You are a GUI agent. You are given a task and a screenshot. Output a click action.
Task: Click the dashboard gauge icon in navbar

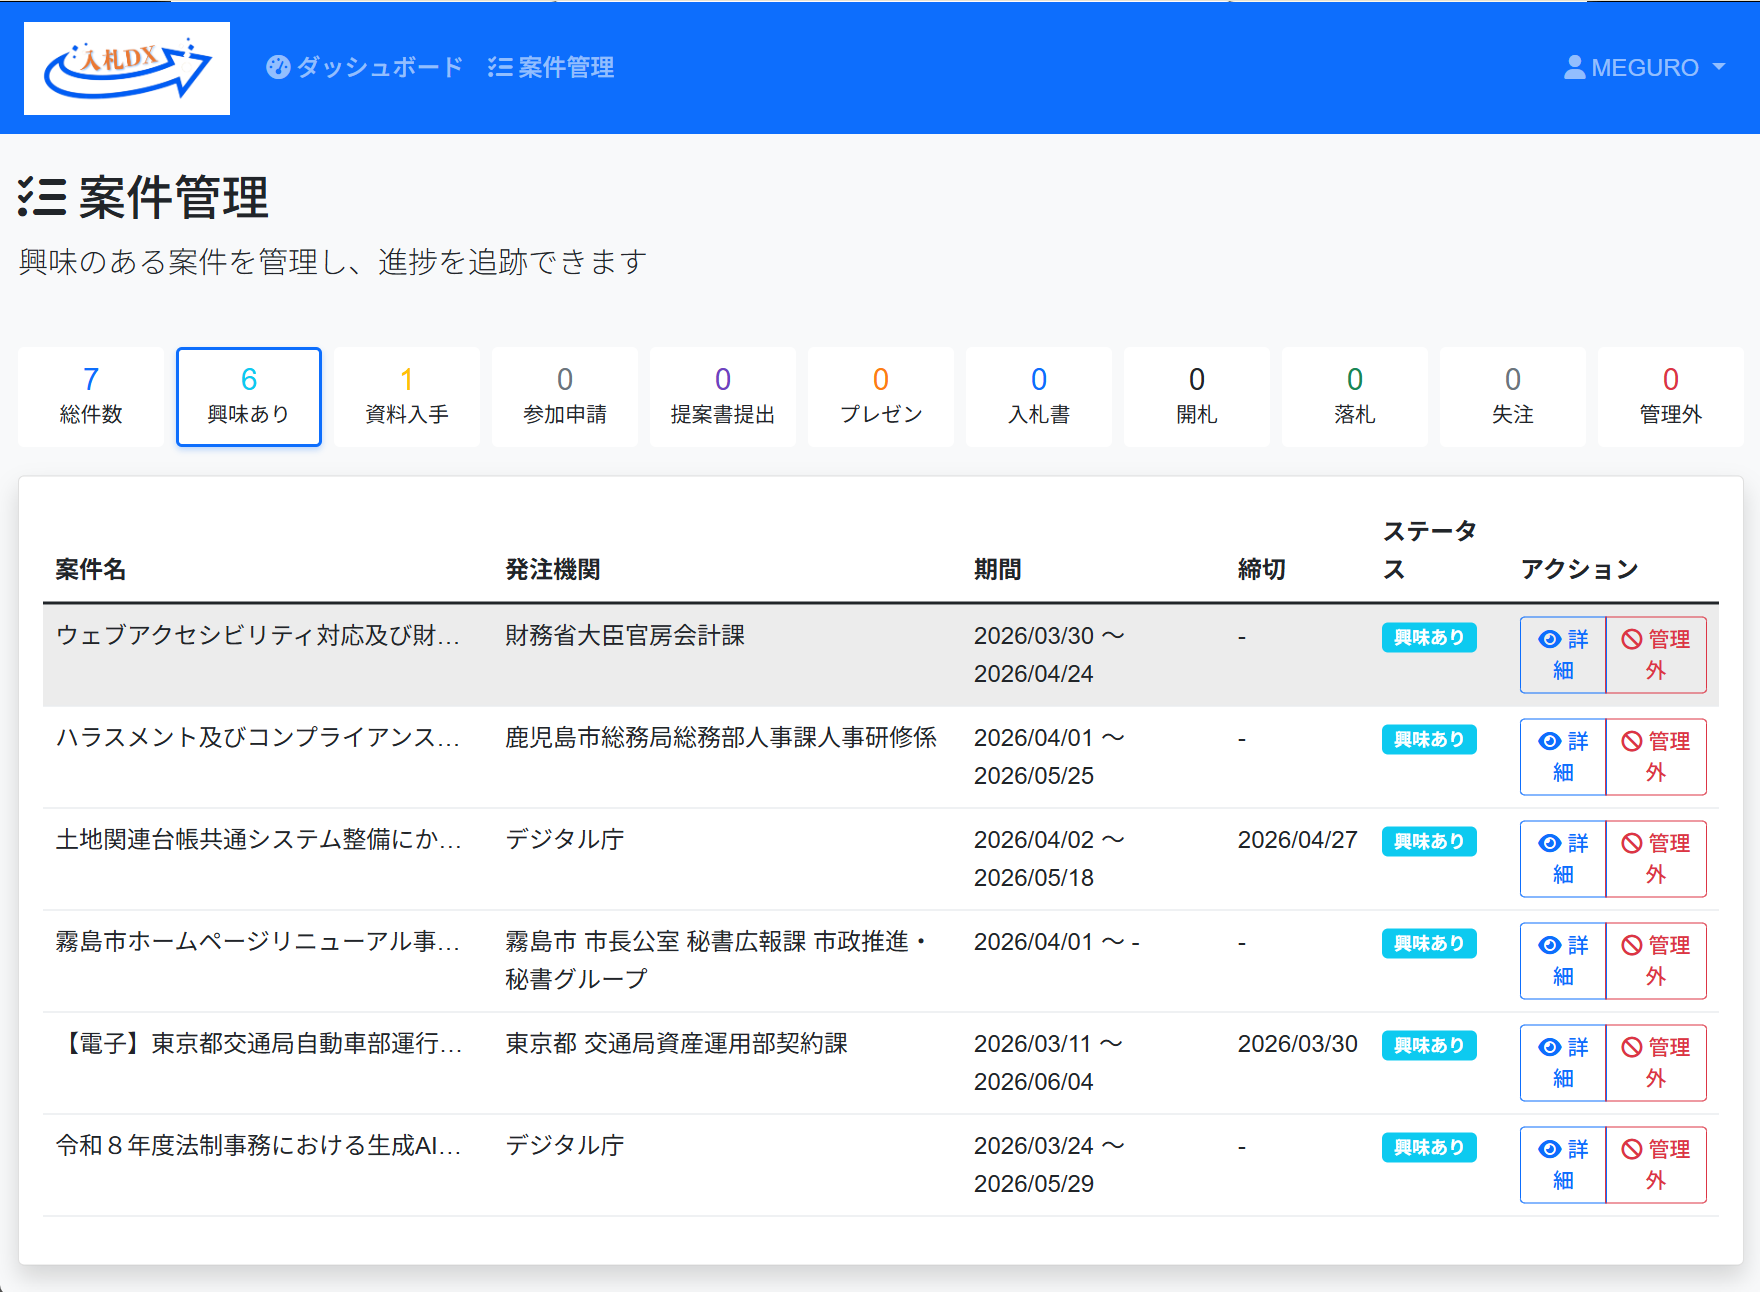[x=277, y=67]
